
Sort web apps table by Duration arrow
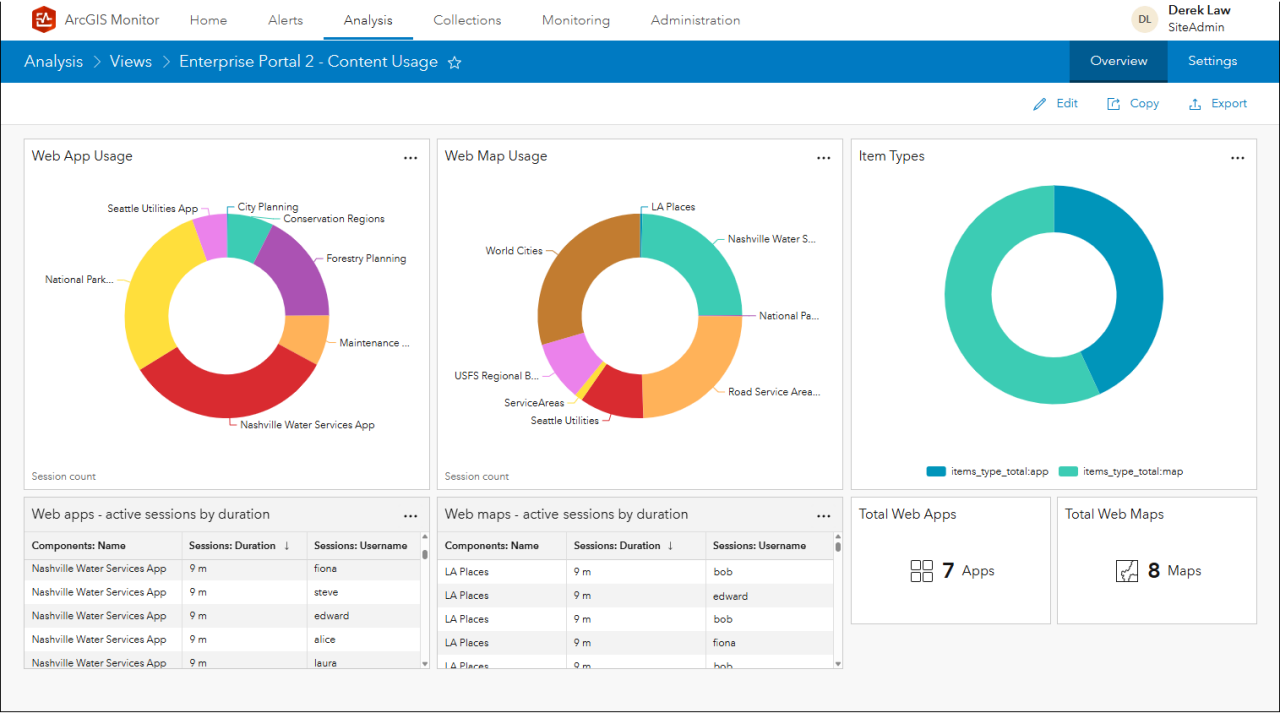pos(287,546)
